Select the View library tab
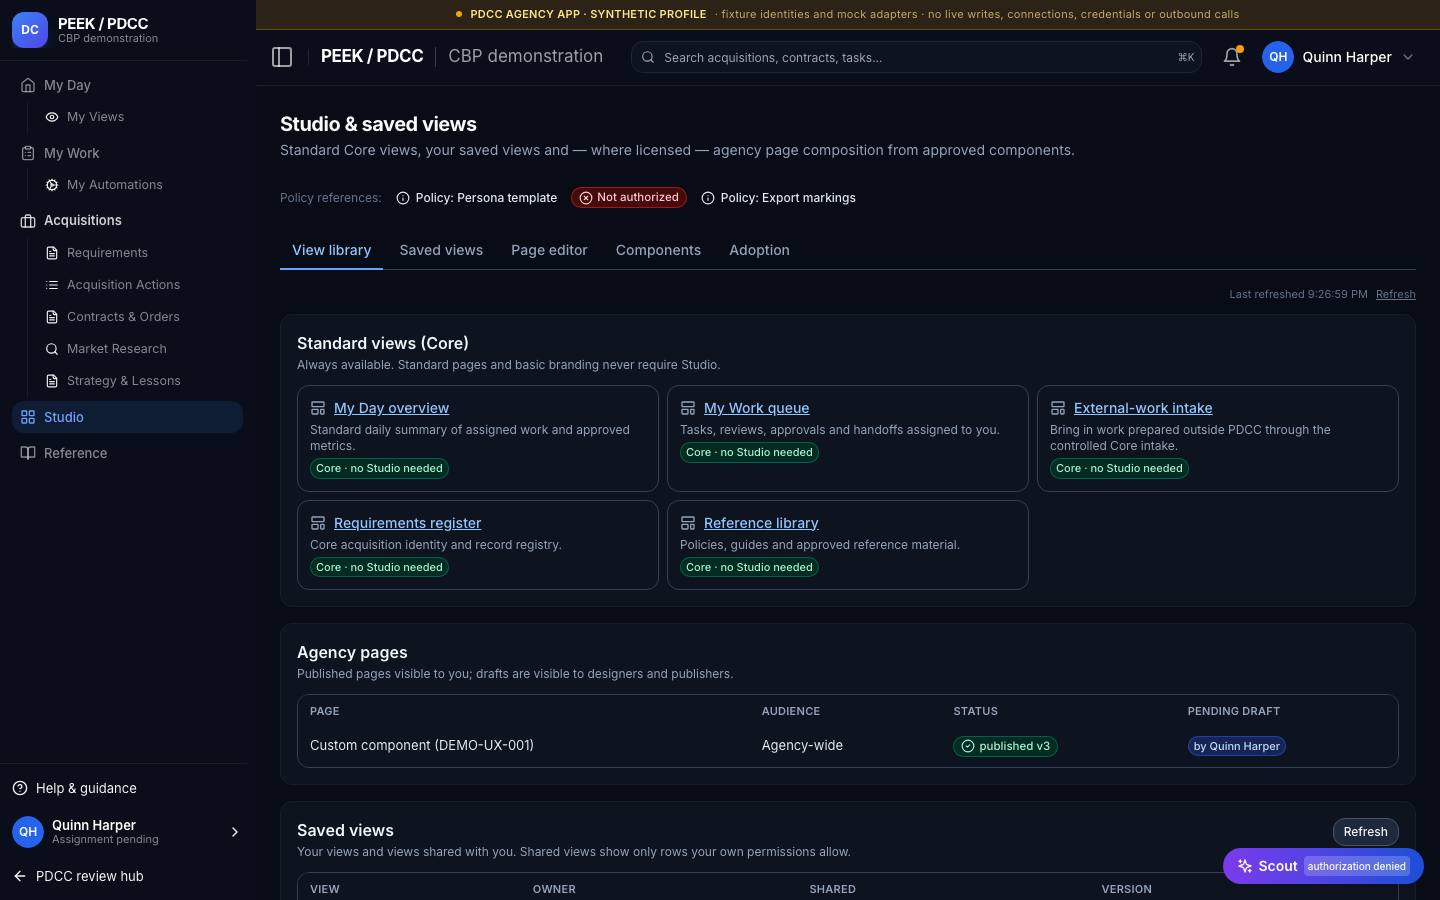The image size is (1440, 900). (x=331, y=250)
